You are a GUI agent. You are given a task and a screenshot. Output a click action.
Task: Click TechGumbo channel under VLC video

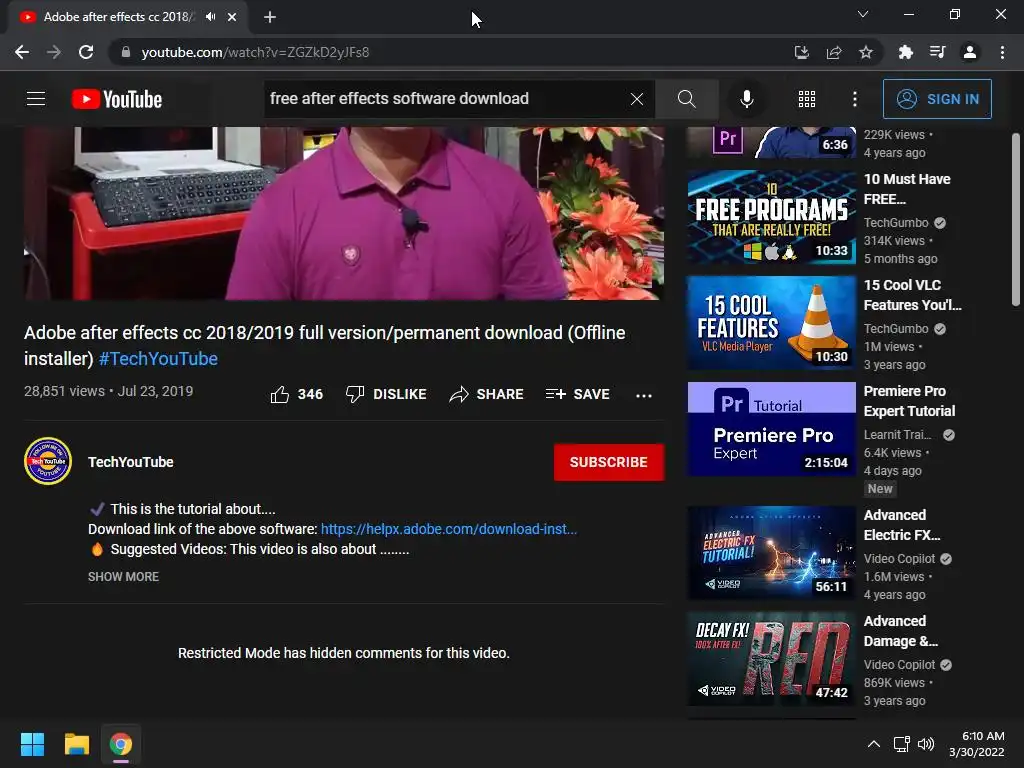click(x=896, y=328)
